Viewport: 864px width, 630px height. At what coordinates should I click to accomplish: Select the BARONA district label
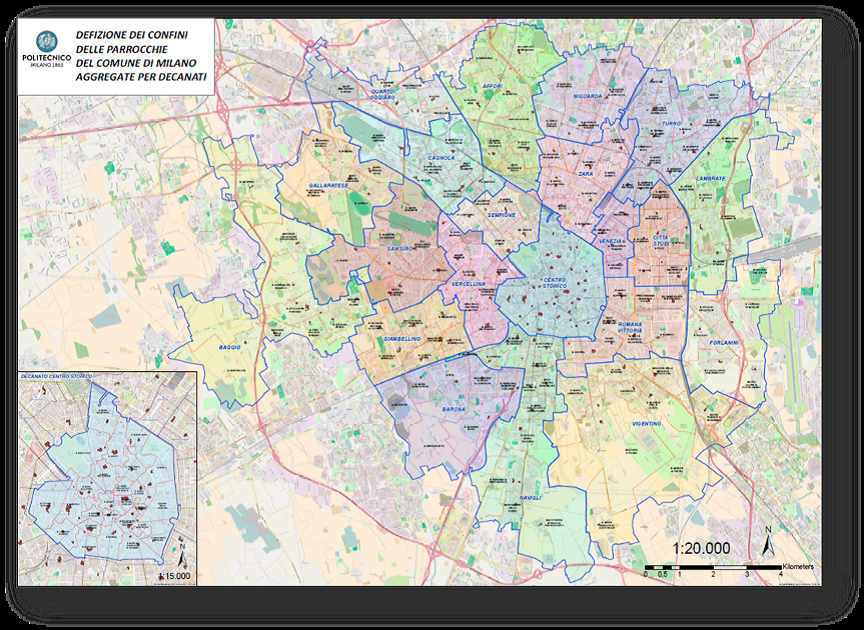[454, 410]
